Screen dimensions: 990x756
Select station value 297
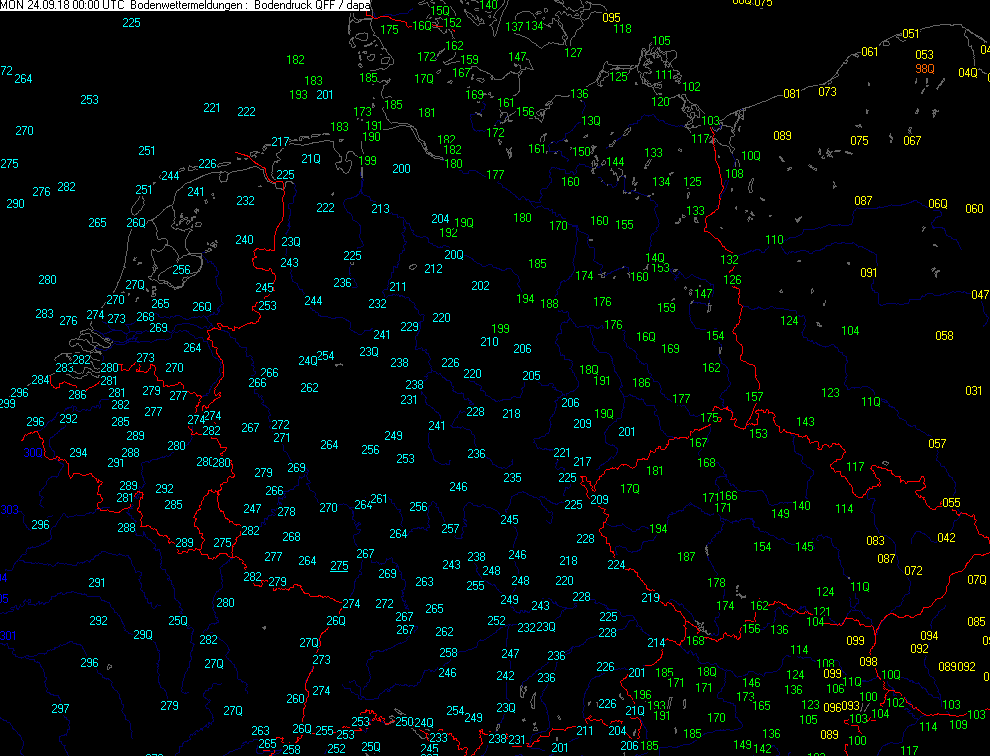60,709
